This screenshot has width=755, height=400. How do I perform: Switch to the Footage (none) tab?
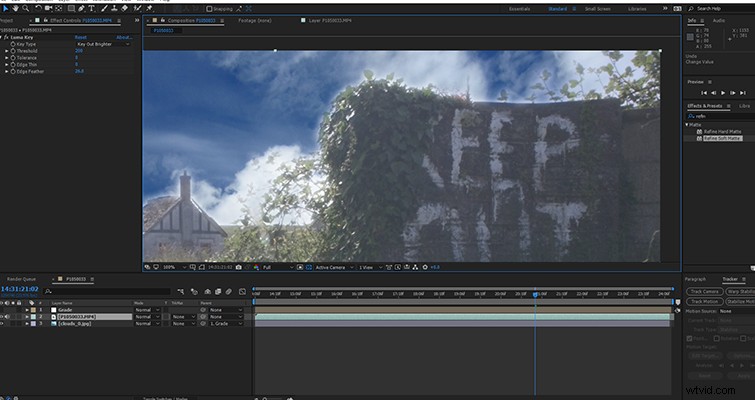(255, 21)
